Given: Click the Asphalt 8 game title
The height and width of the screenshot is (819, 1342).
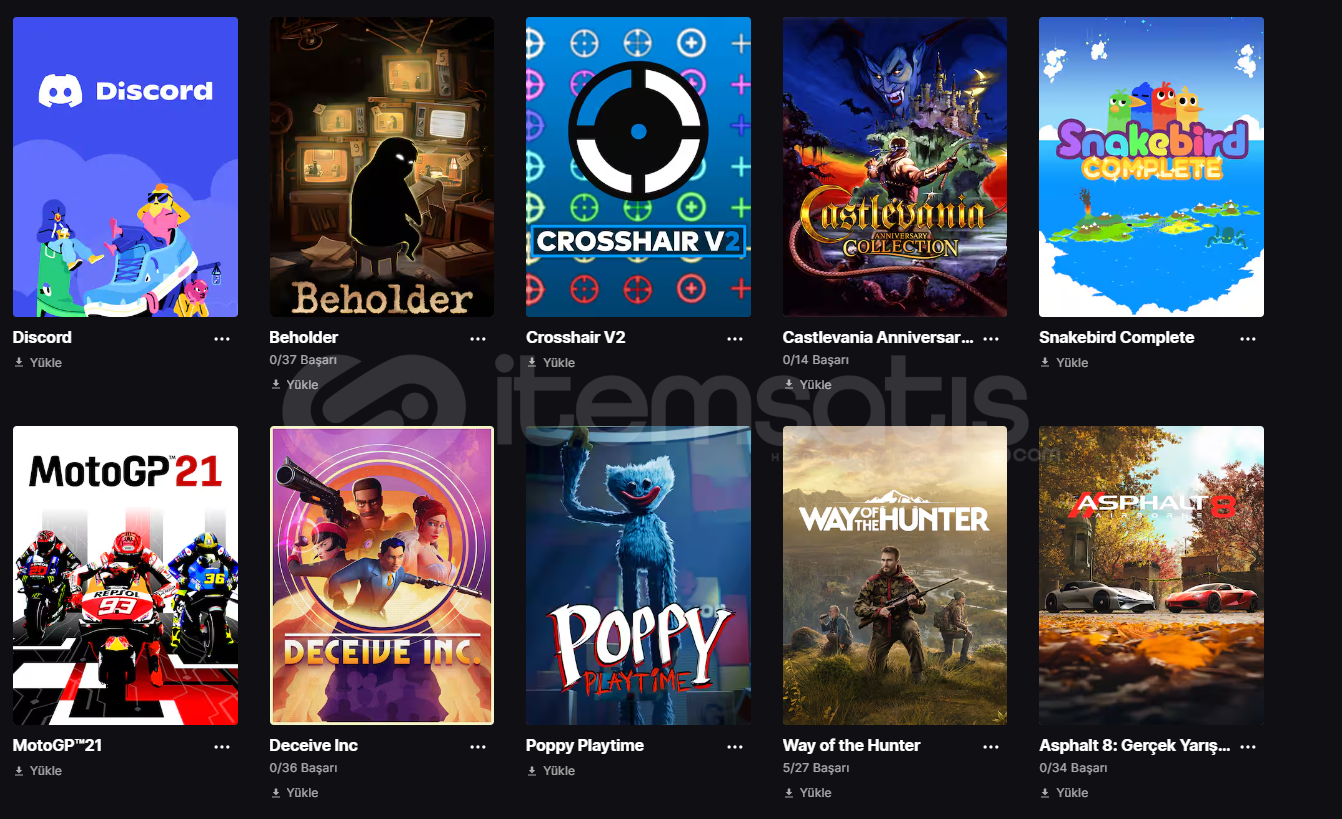Looking at the screenshot, I should [1135, 746].
